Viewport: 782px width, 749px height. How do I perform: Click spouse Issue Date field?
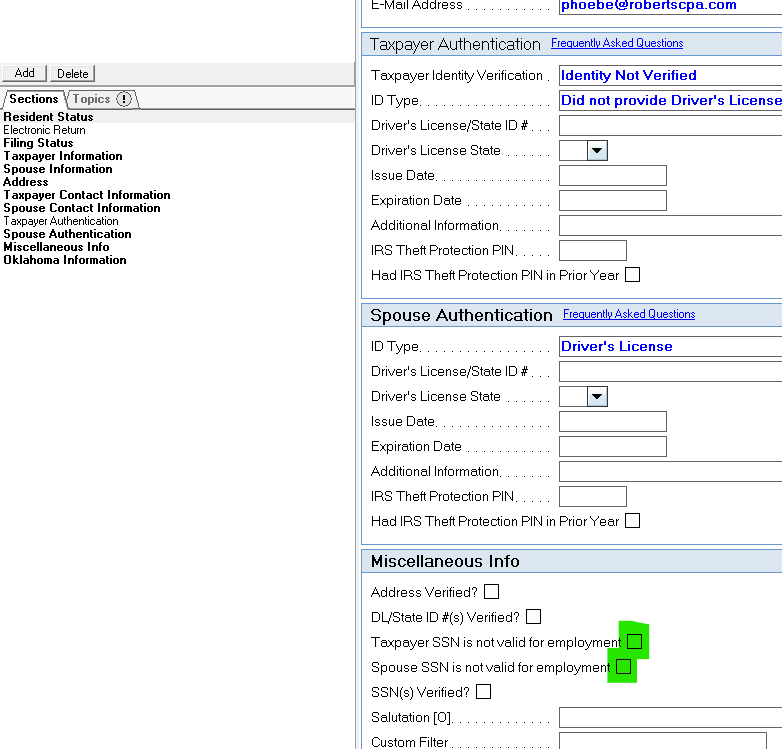[x=613, y=421]
